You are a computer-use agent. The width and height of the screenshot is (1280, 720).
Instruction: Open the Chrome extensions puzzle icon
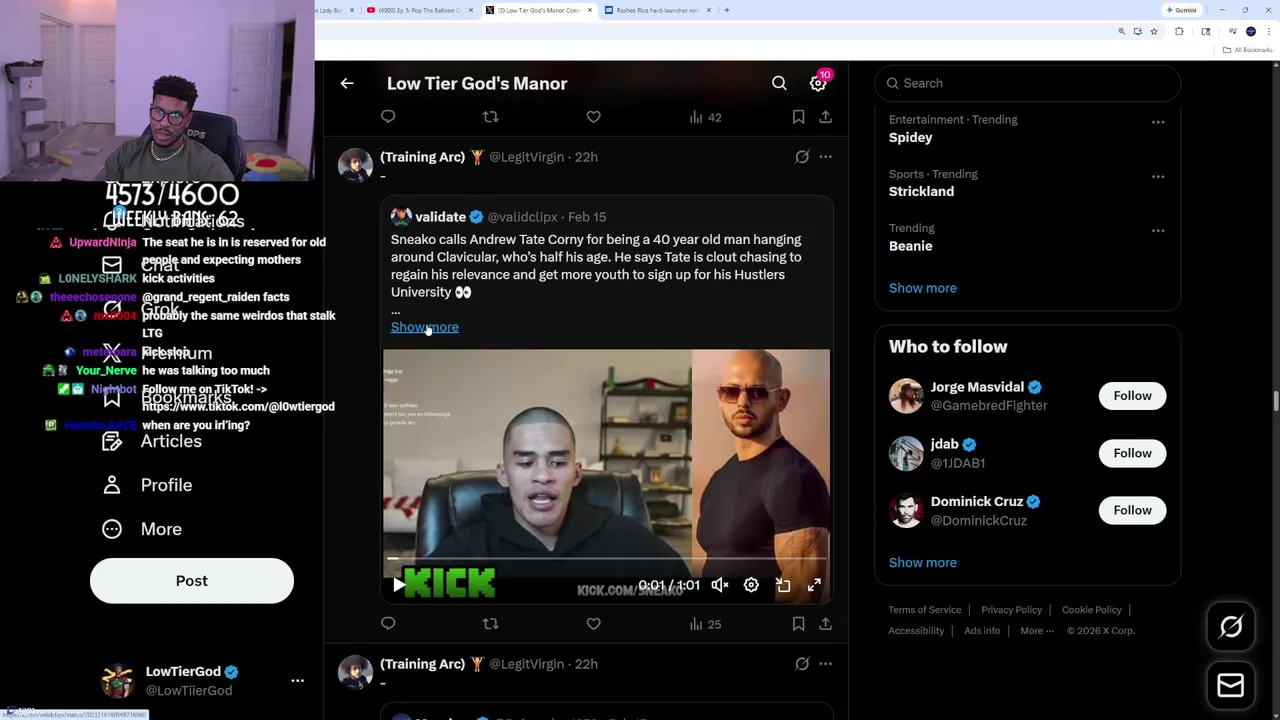click(x=1179, y=32)
